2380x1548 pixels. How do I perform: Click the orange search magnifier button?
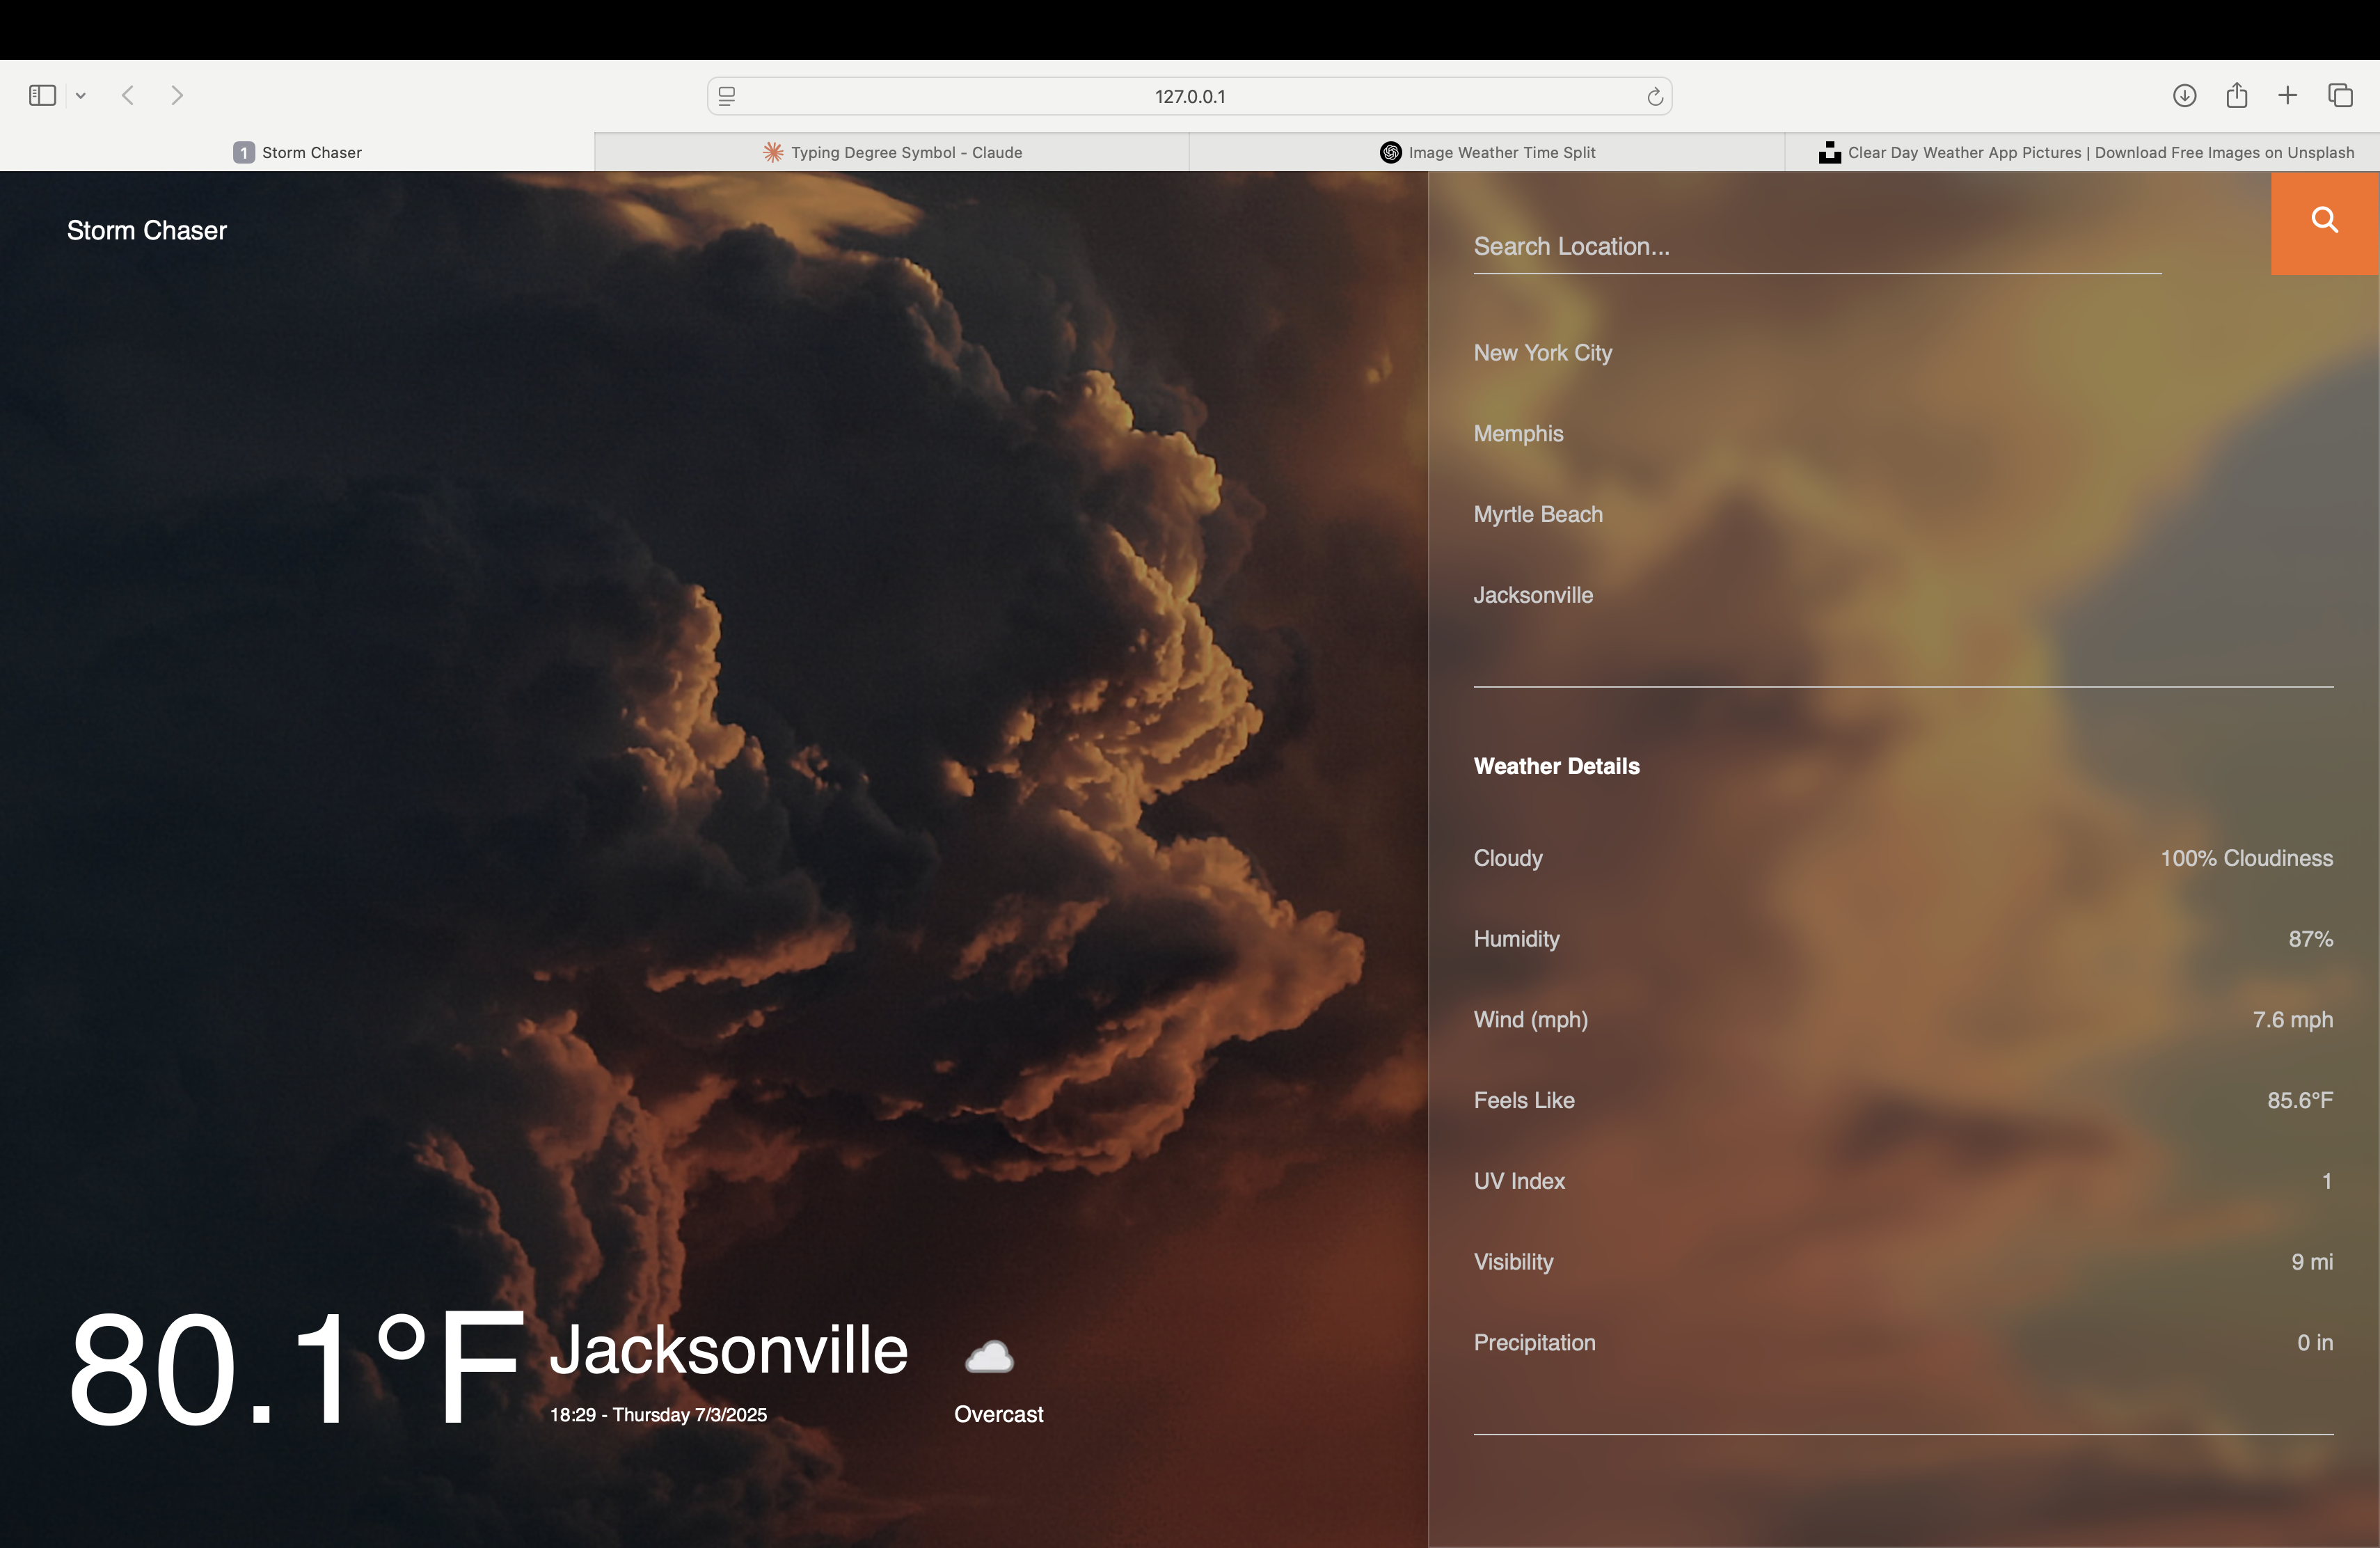2324,223
